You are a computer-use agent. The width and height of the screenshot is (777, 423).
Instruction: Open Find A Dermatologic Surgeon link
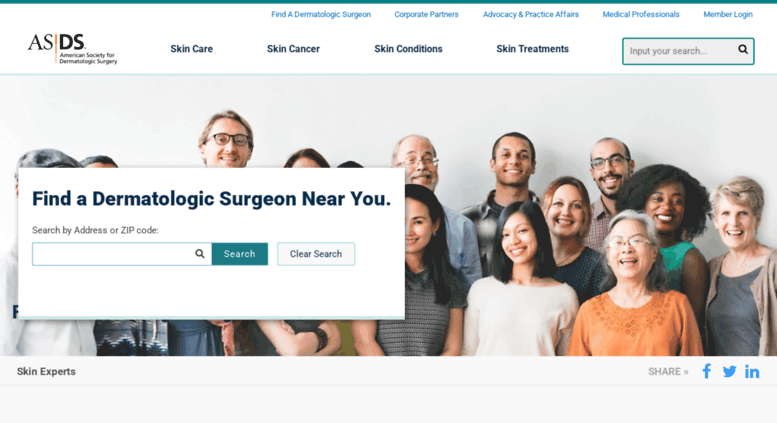[x=321, y=14]
